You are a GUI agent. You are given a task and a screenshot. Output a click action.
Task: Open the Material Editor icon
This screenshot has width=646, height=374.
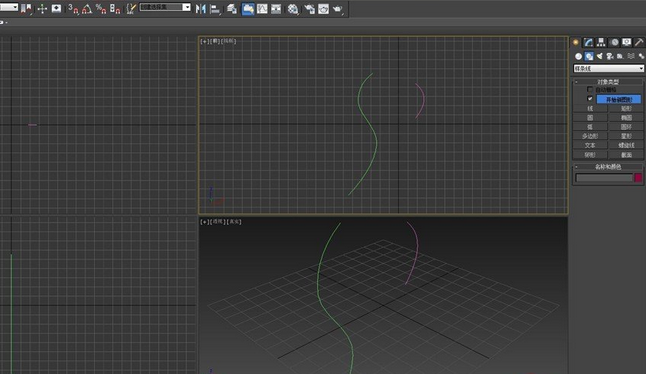(293, 9)
